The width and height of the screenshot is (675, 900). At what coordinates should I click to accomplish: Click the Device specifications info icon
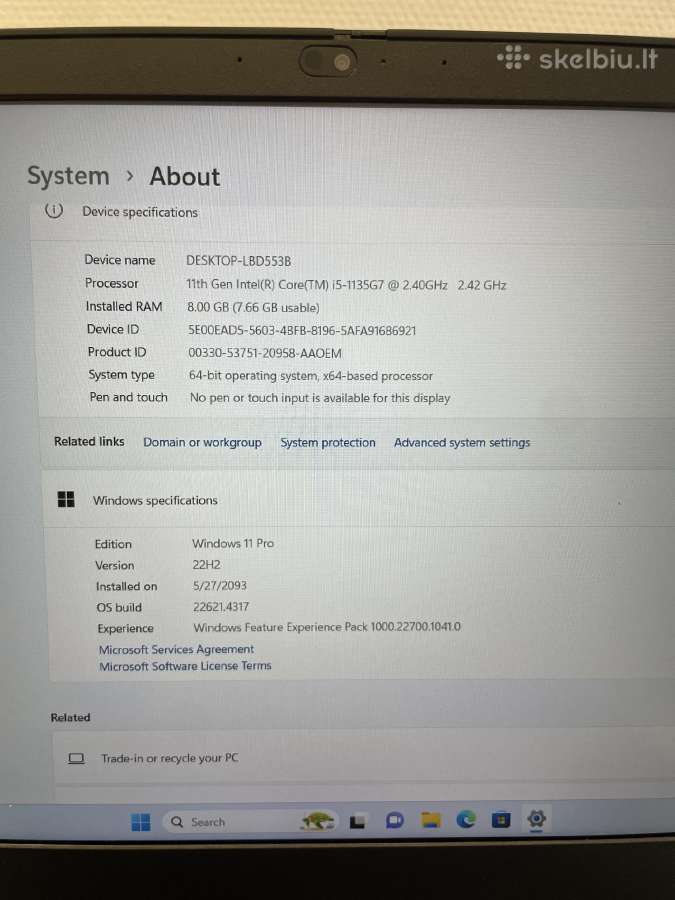(54, 211)
